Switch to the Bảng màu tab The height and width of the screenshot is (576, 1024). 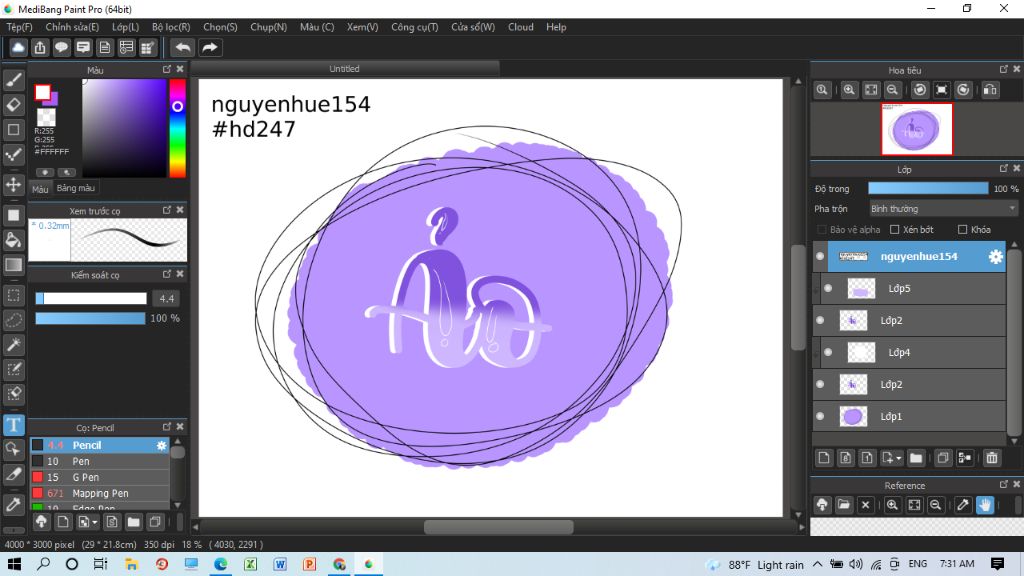pos(76,188)
